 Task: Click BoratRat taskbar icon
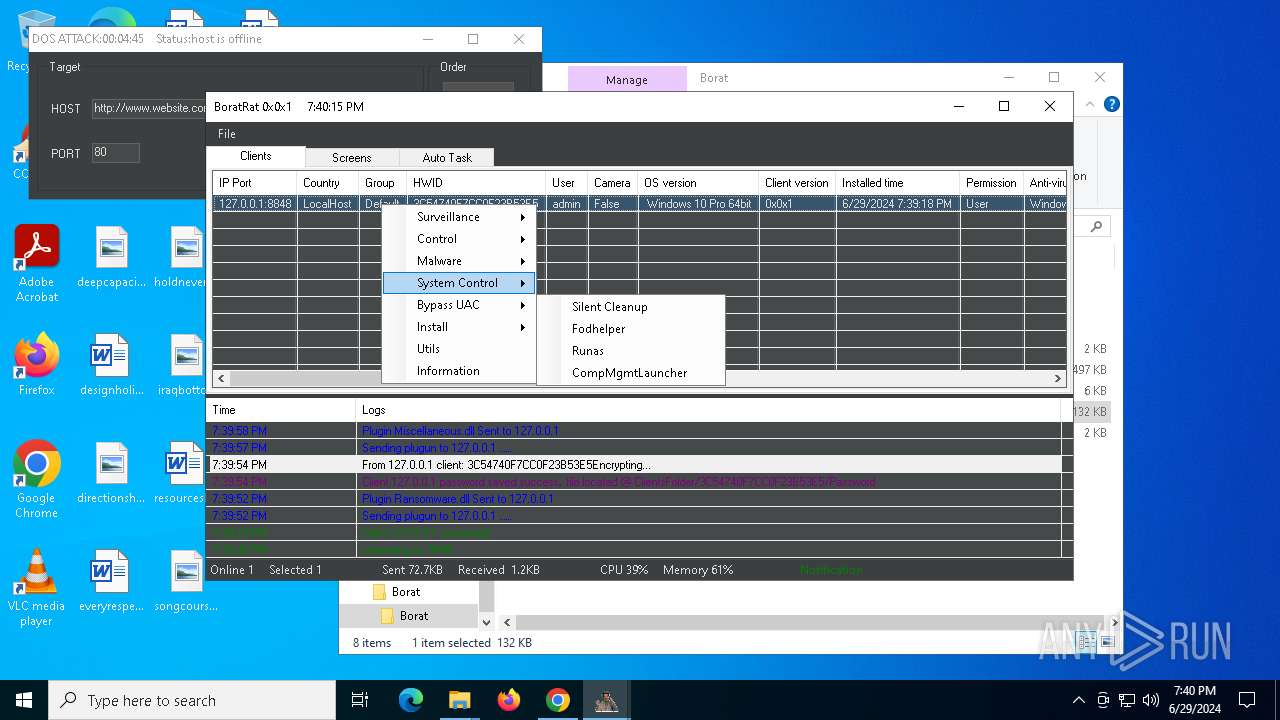[x=606, y=700]
